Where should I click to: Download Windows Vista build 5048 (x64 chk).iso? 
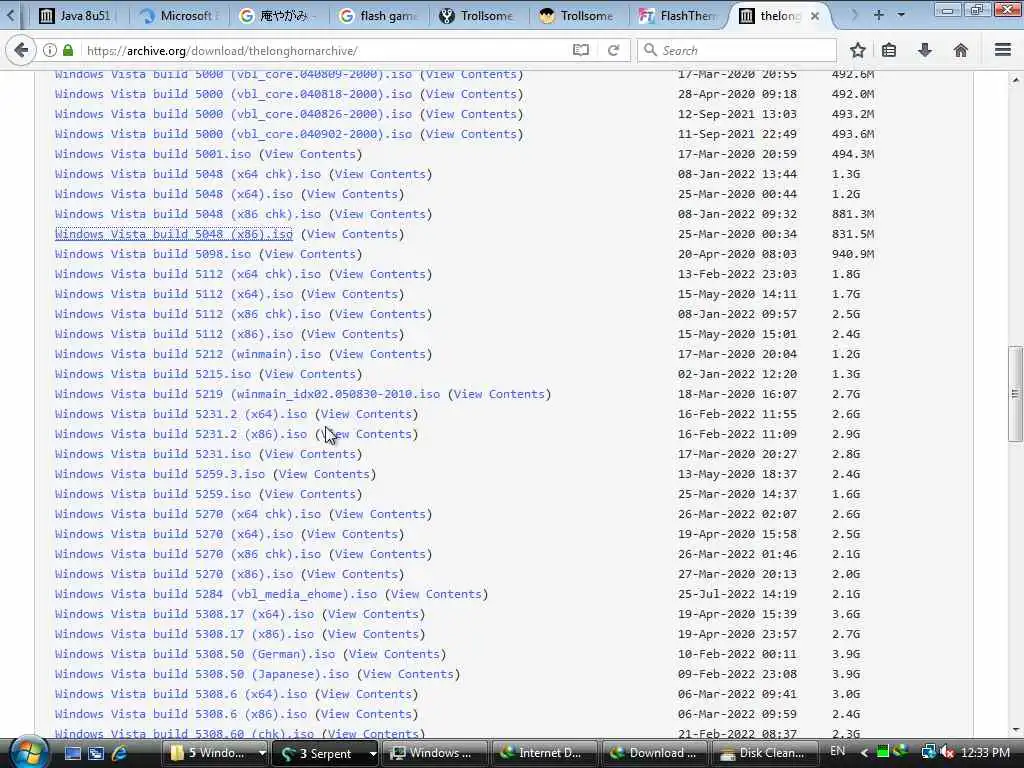tap(188, 174)
